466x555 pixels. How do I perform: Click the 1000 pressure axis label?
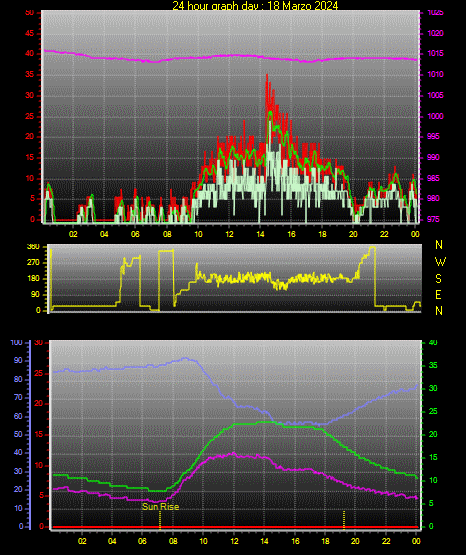point(435,116)
